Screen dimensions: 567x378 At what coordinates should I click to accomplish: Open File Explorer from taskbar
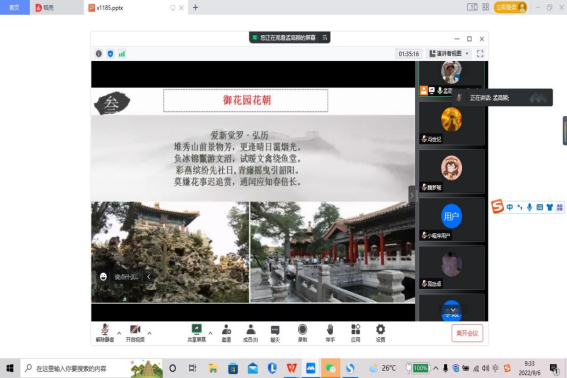[213, 368]
